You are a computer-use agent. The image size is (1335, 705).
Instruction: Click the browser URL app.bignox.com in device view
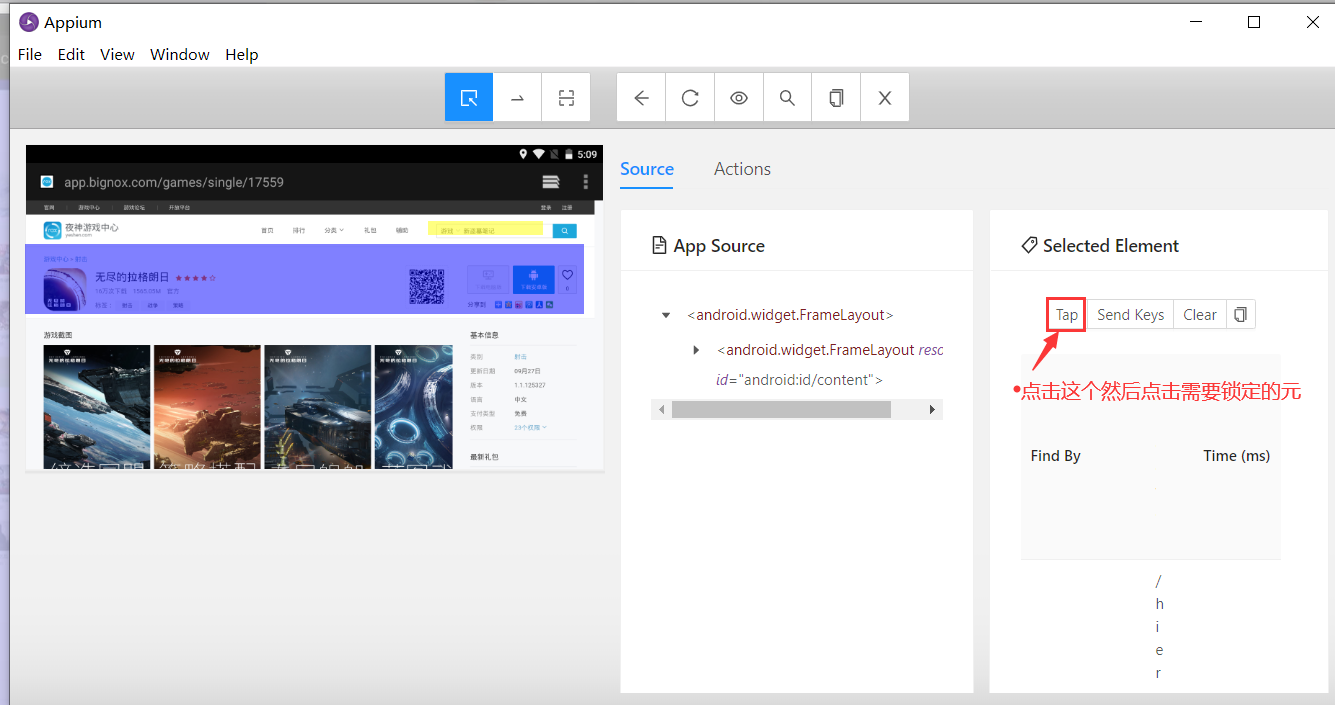pyautogui.click(x=174, y=182)
